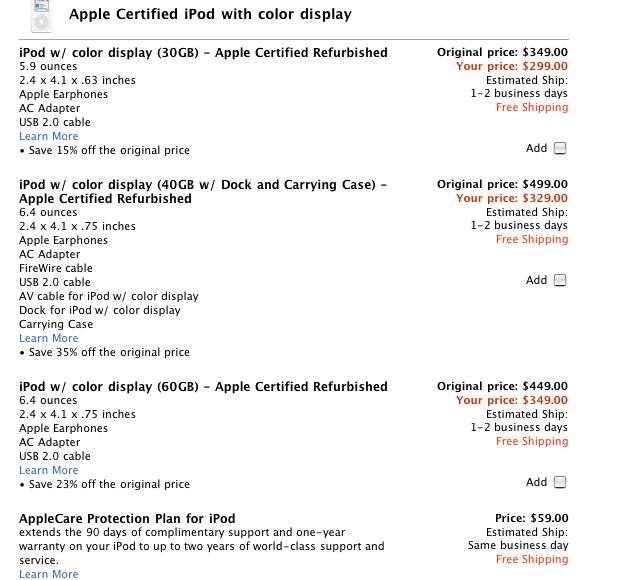Screen dimensions: 634x580
Task: Open Learn More for the 30GB iPod
Action: coord(48,136)
